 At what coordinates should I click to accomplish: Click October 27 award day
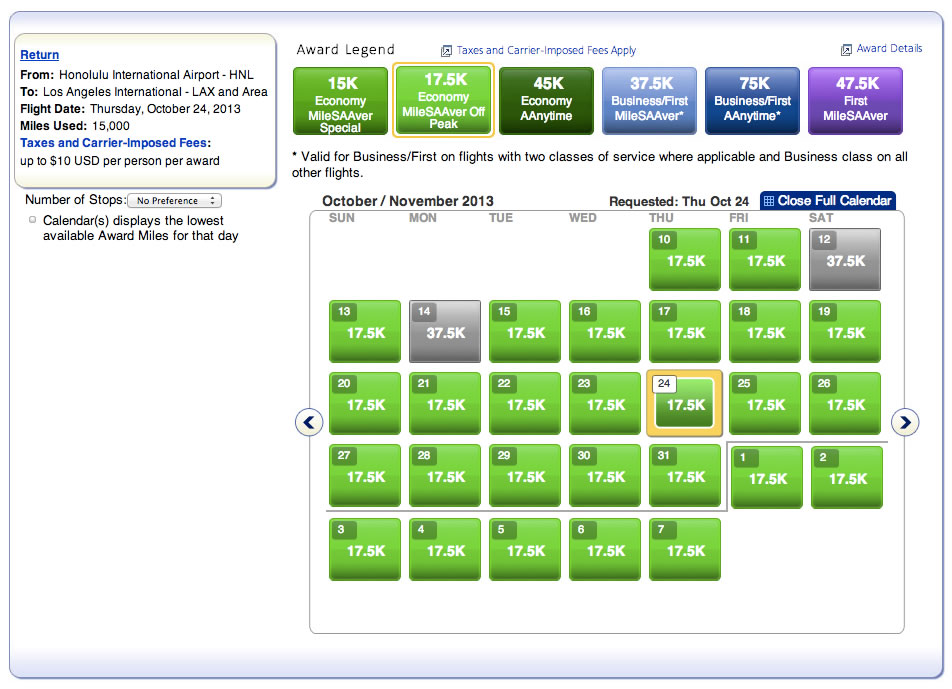365,476
